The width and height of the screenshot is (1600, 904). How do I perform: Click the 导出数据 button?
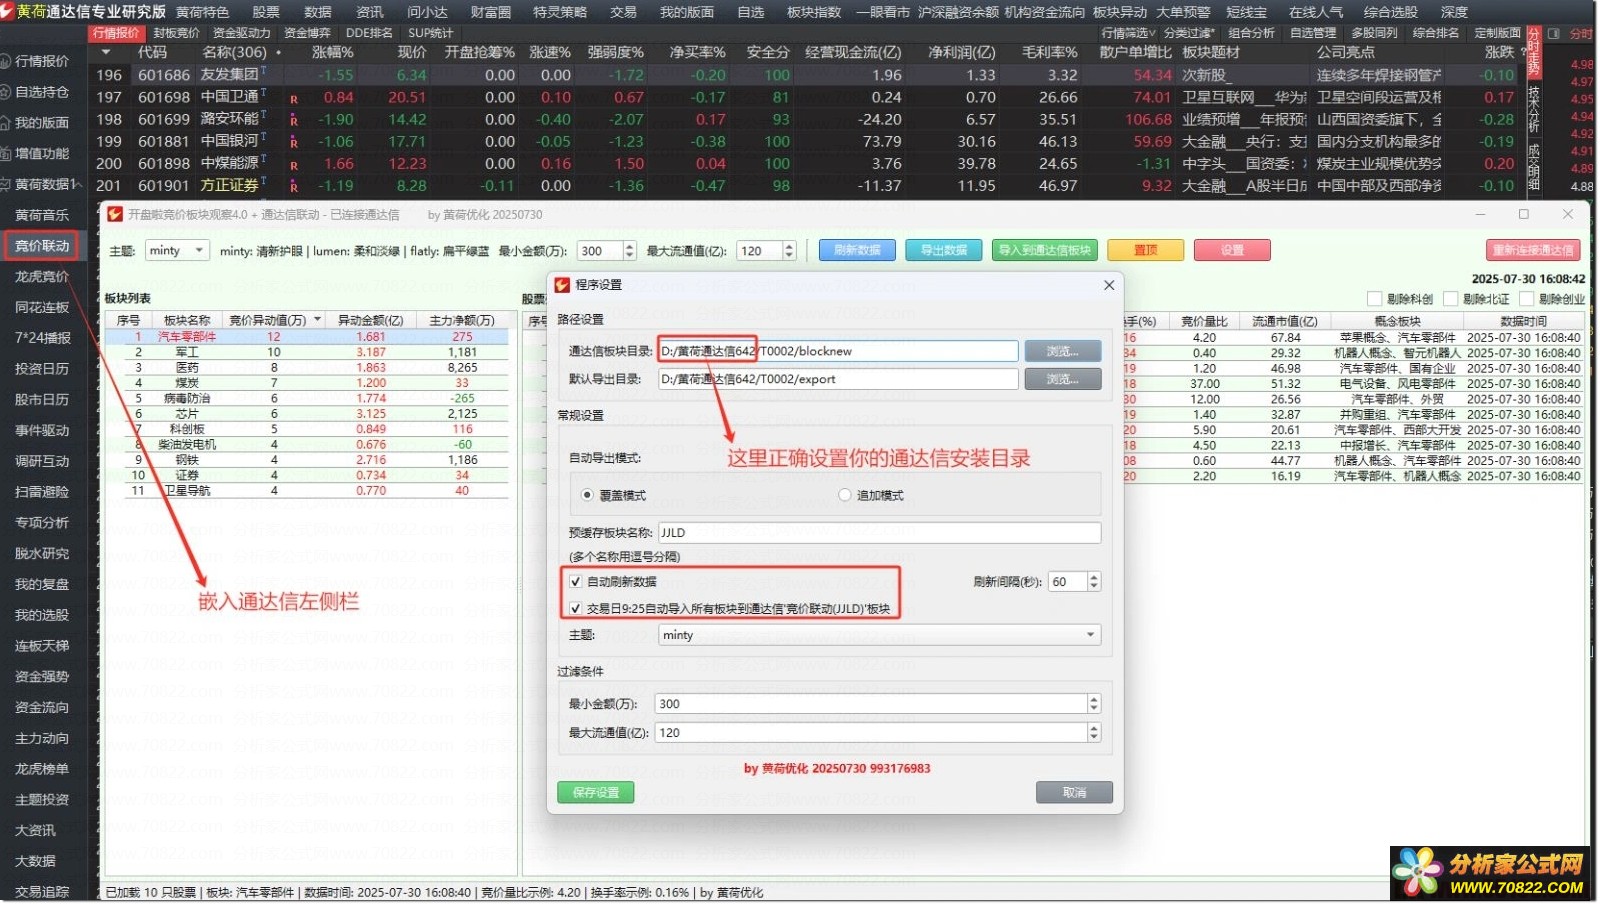click(944, 250)
